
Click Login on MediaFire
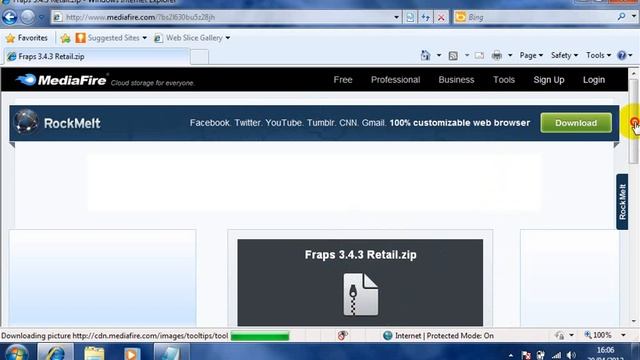pos(594,80)
